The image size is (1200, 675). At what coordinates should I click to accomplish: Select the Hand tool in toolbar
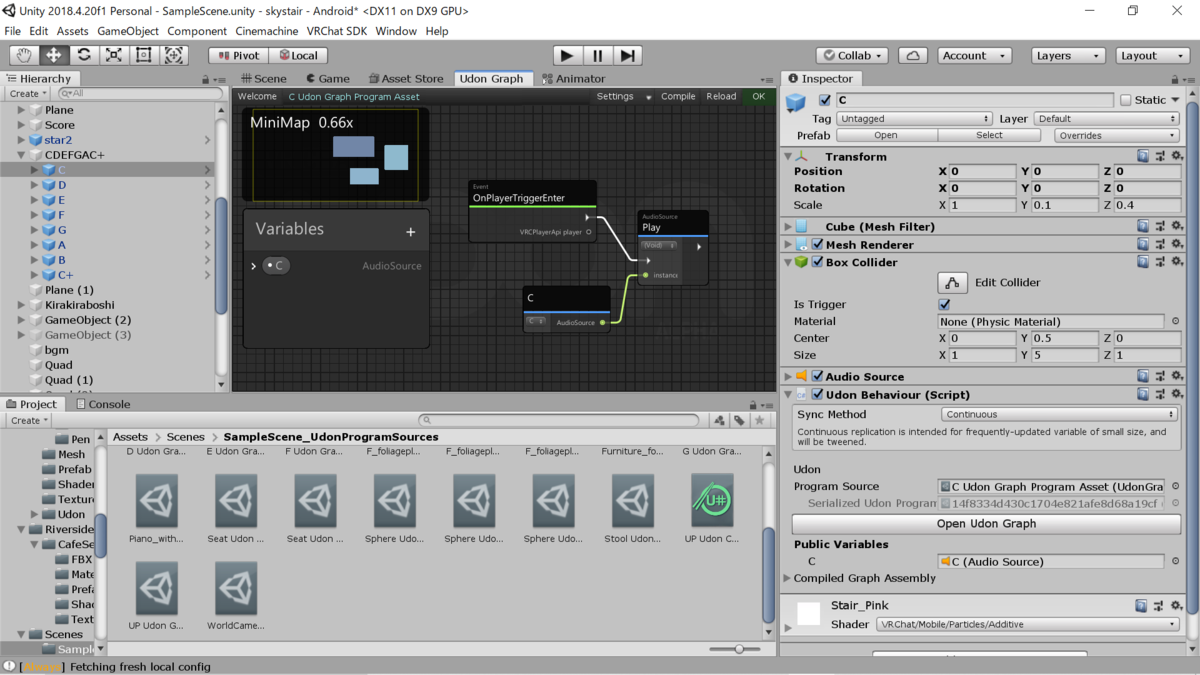(x=24, y=56)
